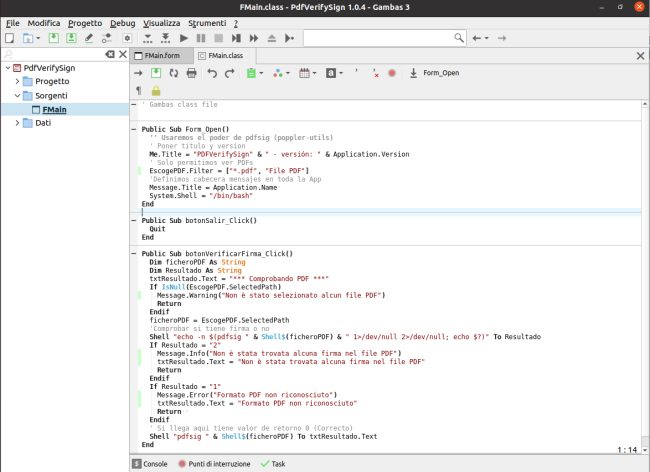Click the run-to-cursor arrow with dot icon
This screenshot has width=650, height=472.
pyautogui.click(x=289, y=38)
